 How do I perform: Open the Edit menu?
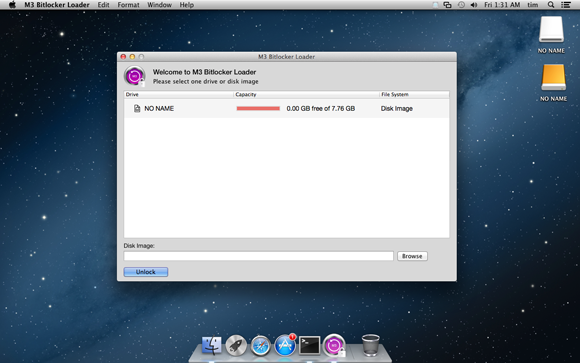pyautogui.click(x=103, y=5)
